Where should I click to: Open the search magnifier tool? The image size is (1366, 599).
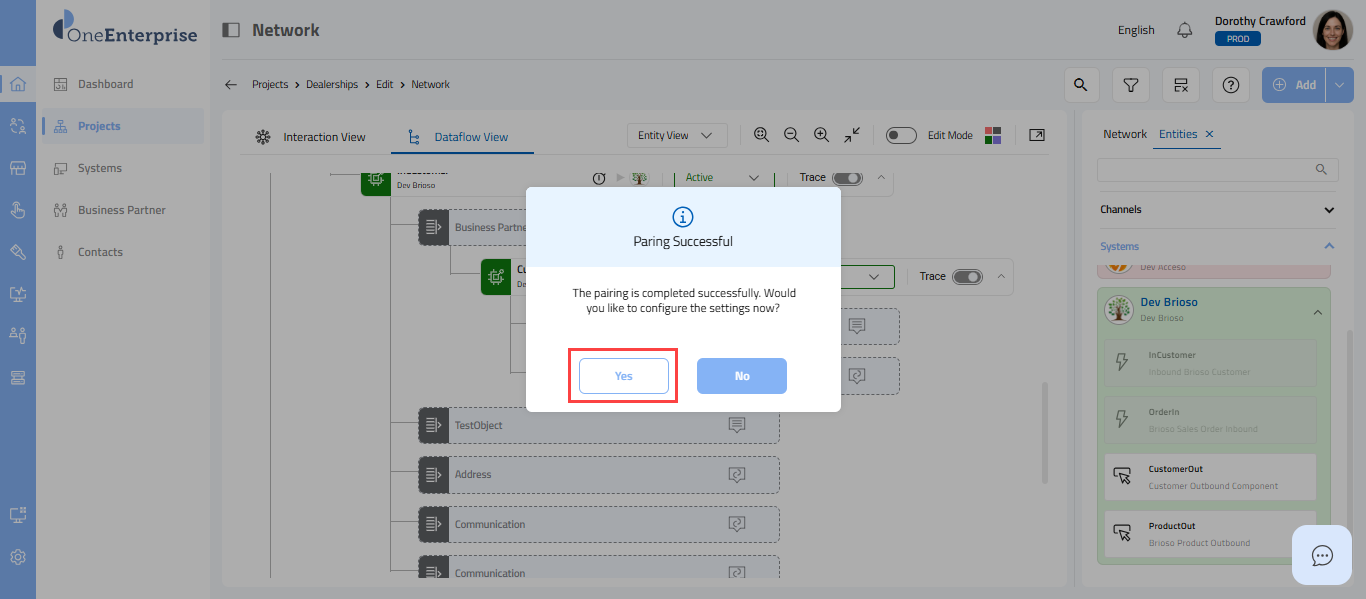click(1081, 85)
